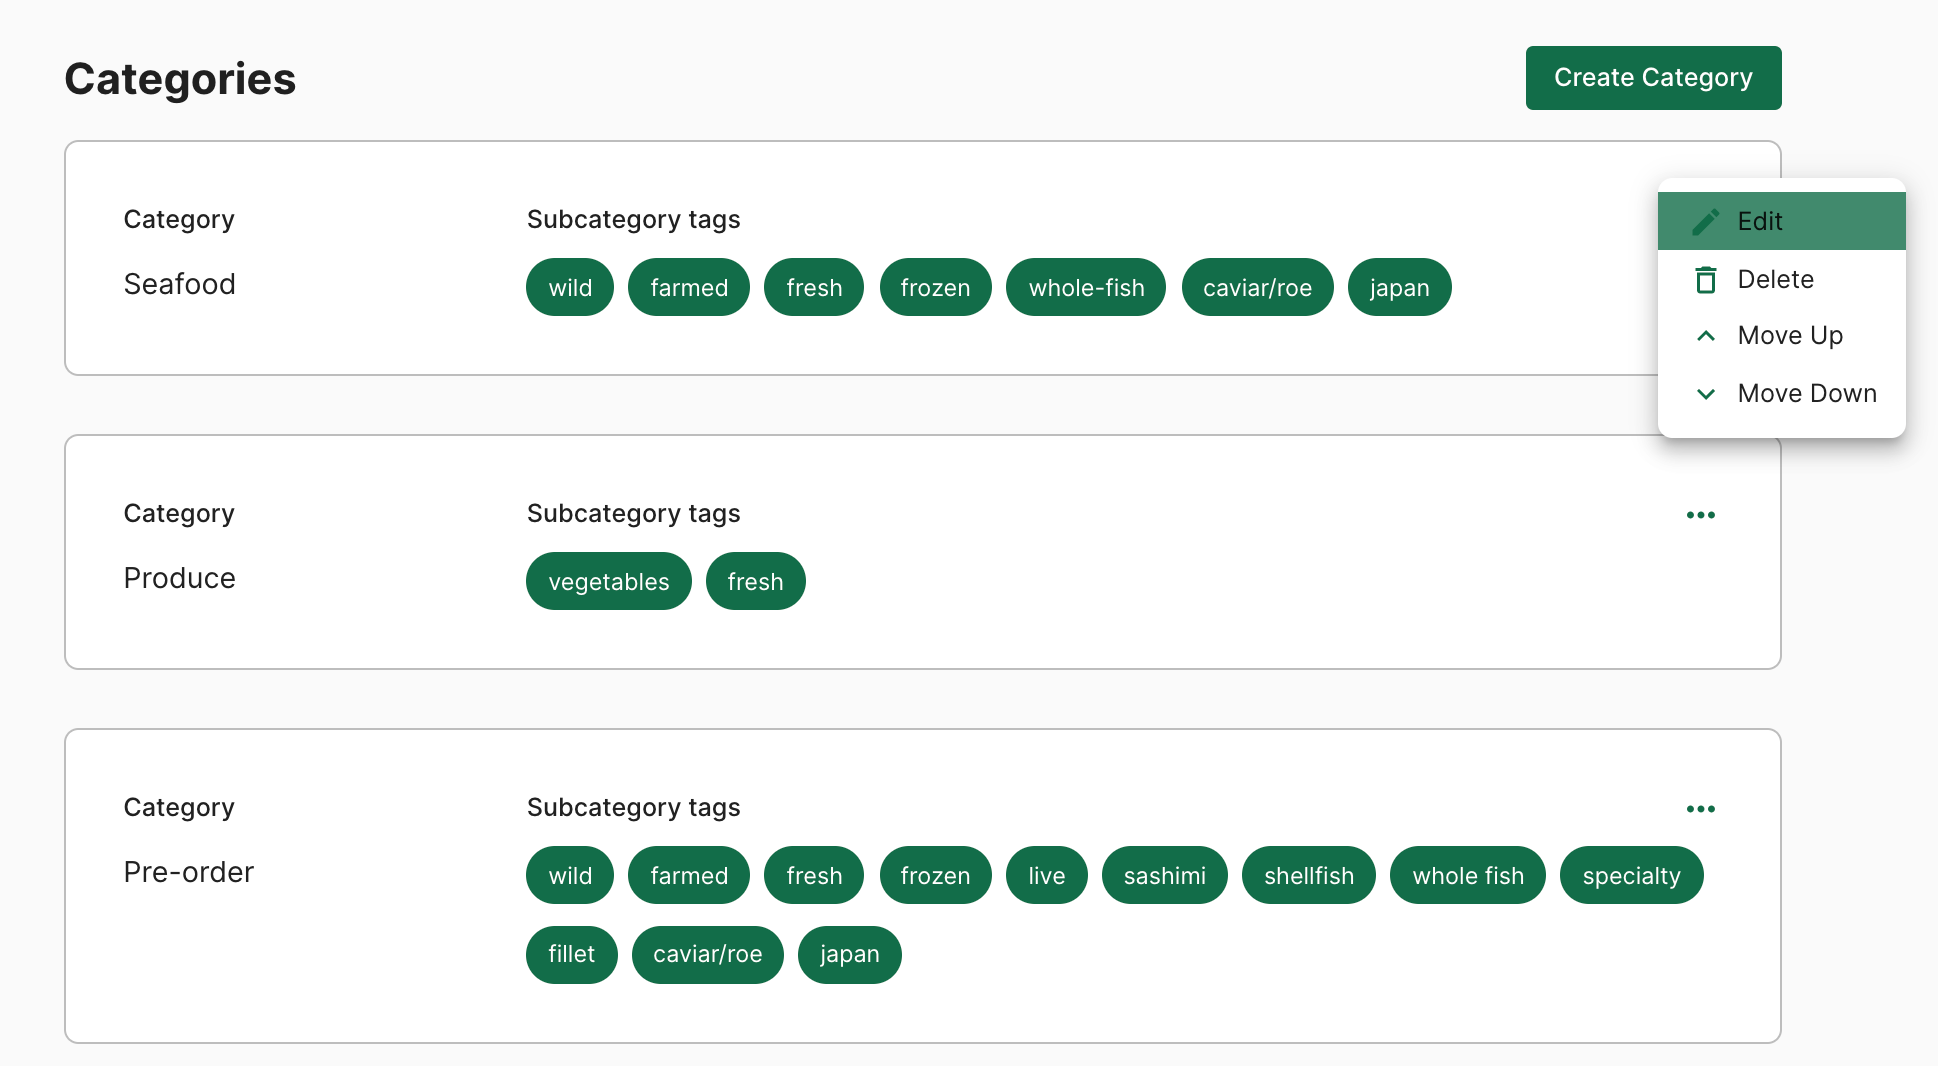Click the Pre-order farmed tag

coord(689,875)
